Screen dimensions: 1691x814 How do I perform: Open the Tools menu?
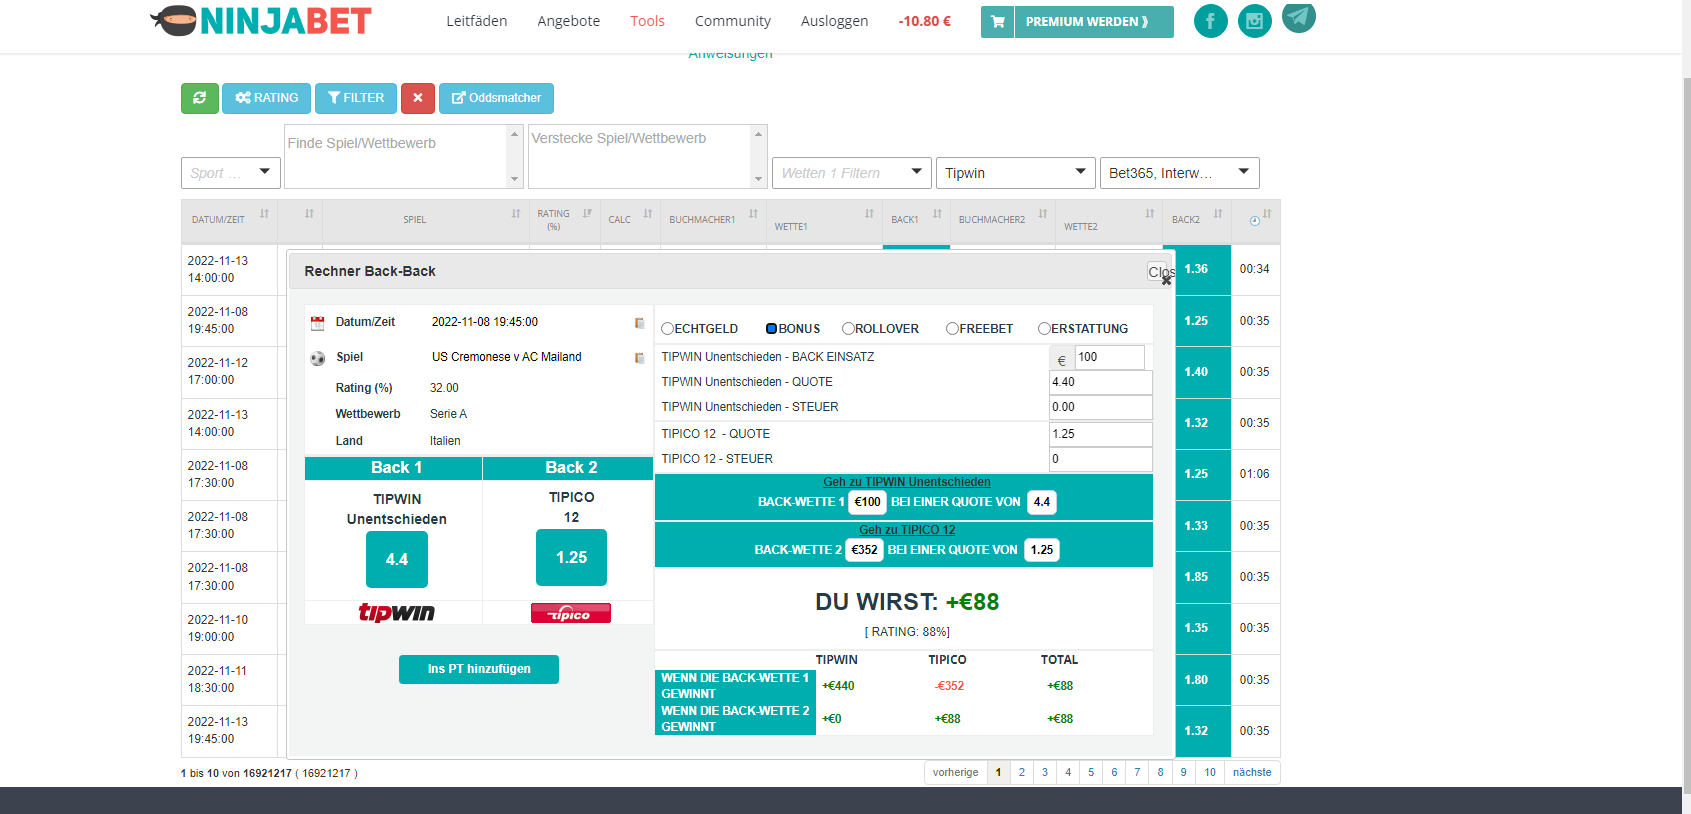coord(647,21)
